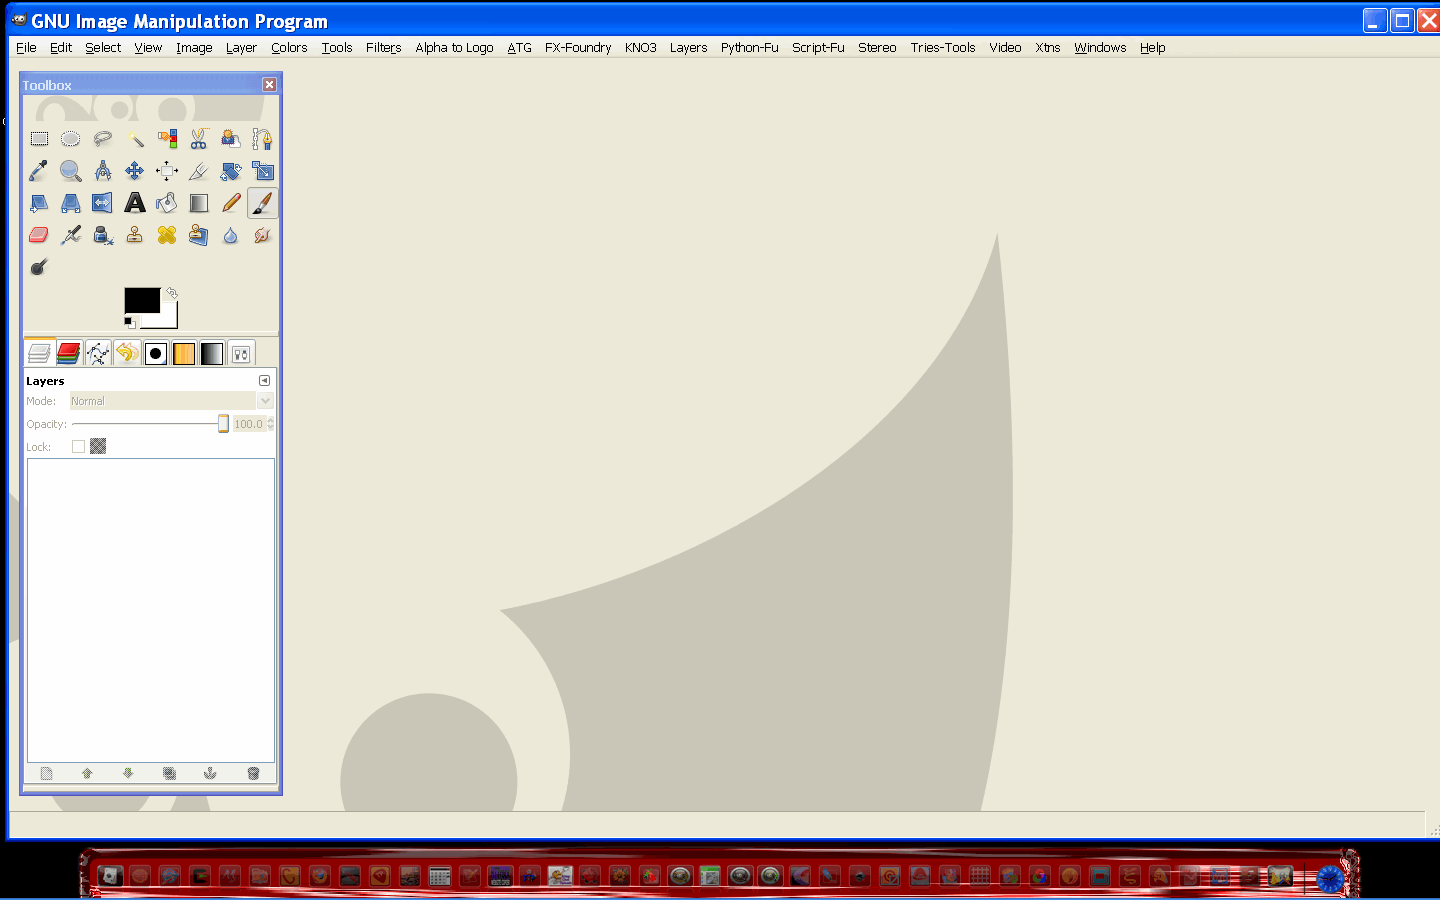Click the black foreground color swatch
Viewport: 1440px width, 900px height.
pyautogui.click(x=142, y=300)
